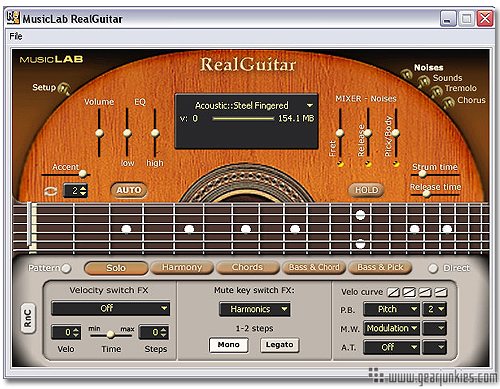Screen dimensions: 500x389
Task: Click the Velo value stepper arrows
Action: point(76,333)
